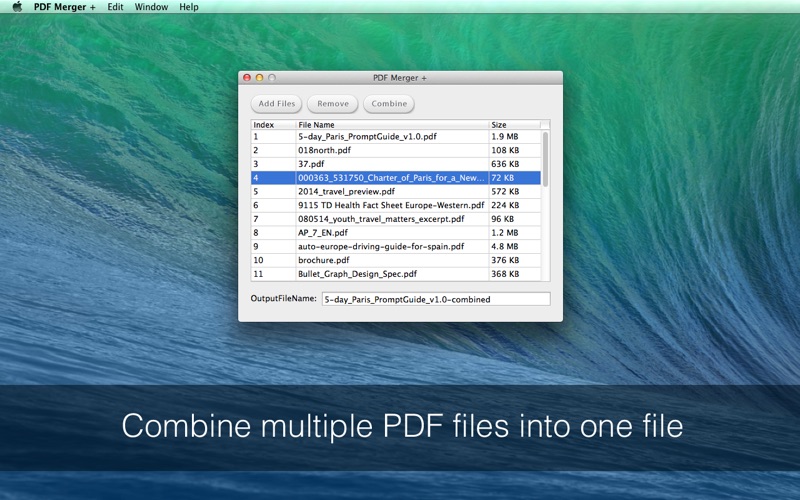This screenshot has width=800, height=500.
Task: Click the Add Files button
Action: pyautogui.click(x=277, y=103)
